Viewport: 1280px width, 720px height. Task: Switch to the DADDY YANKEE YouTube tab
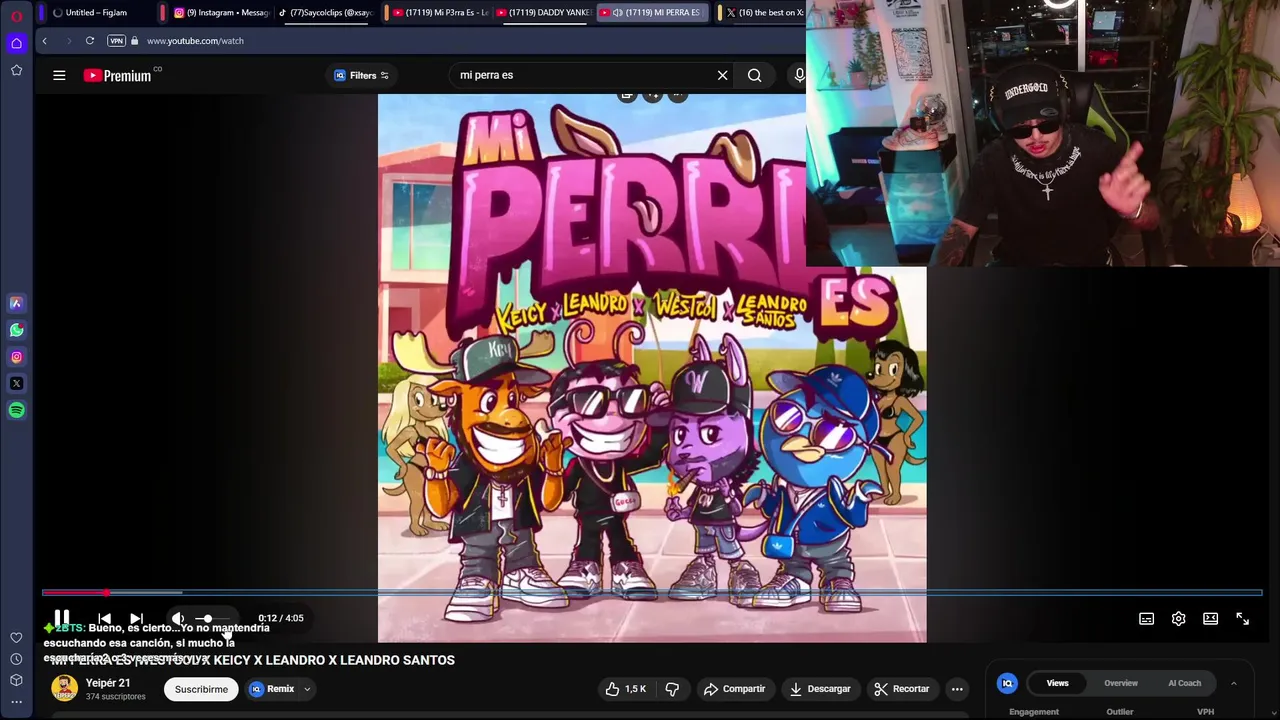[544, 13]
